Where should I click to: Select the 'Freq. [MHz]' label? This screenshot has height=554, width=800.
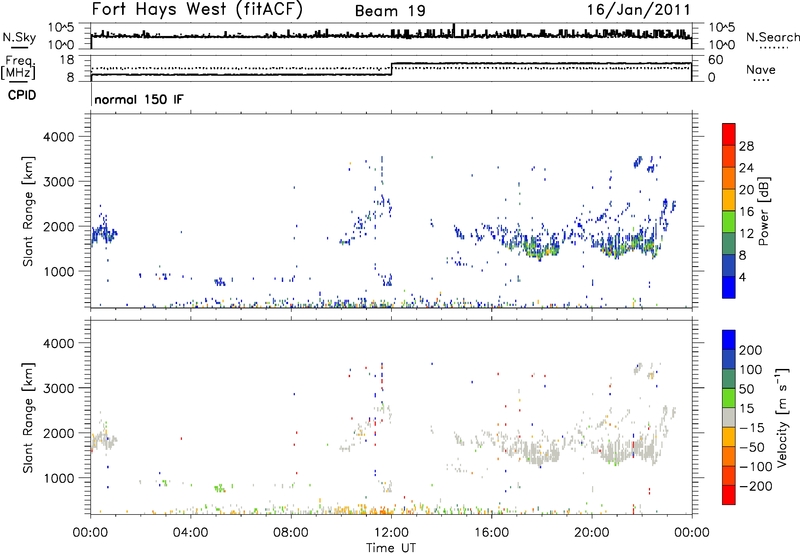pos(19,67)
